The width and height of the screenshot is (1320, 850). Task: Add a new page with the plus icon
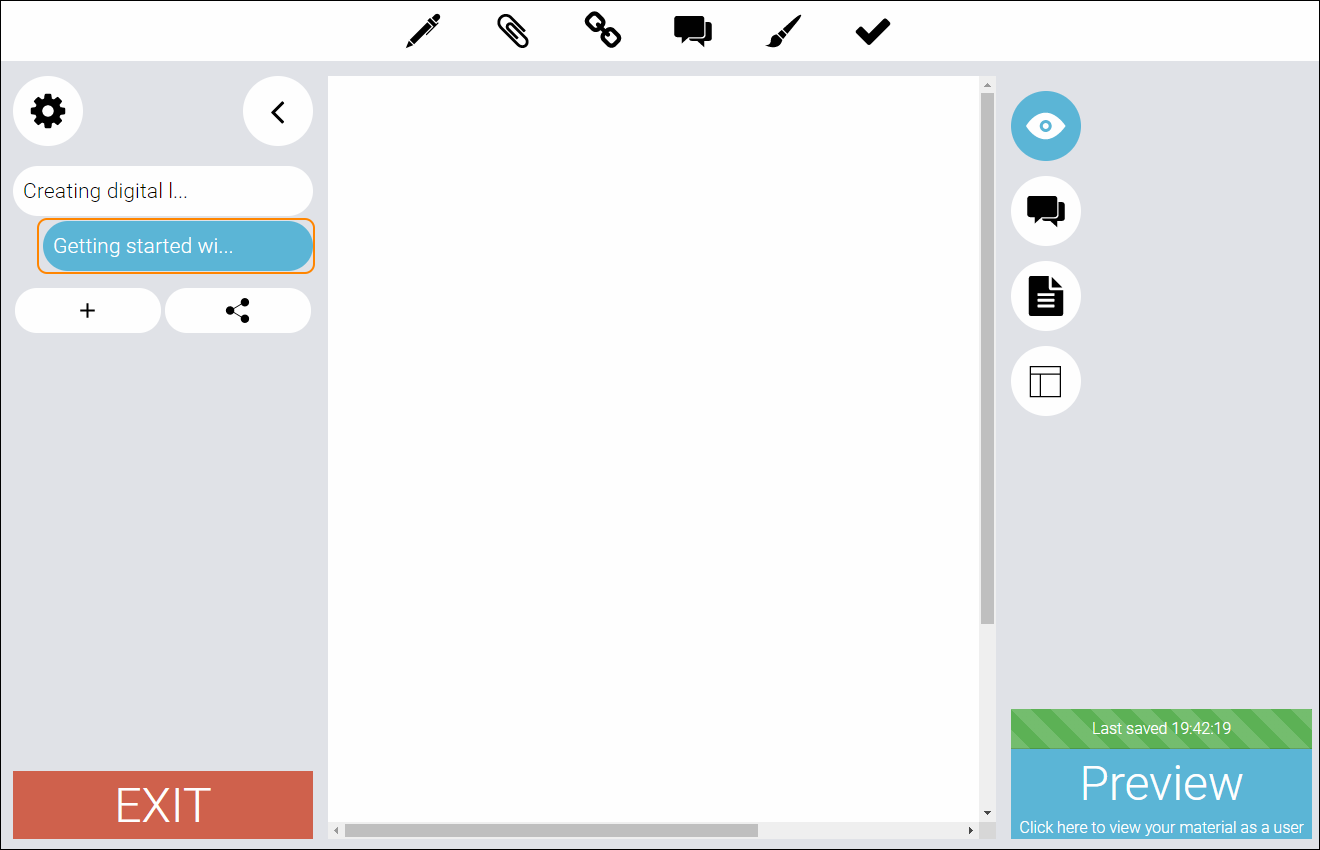coord(87,310)
